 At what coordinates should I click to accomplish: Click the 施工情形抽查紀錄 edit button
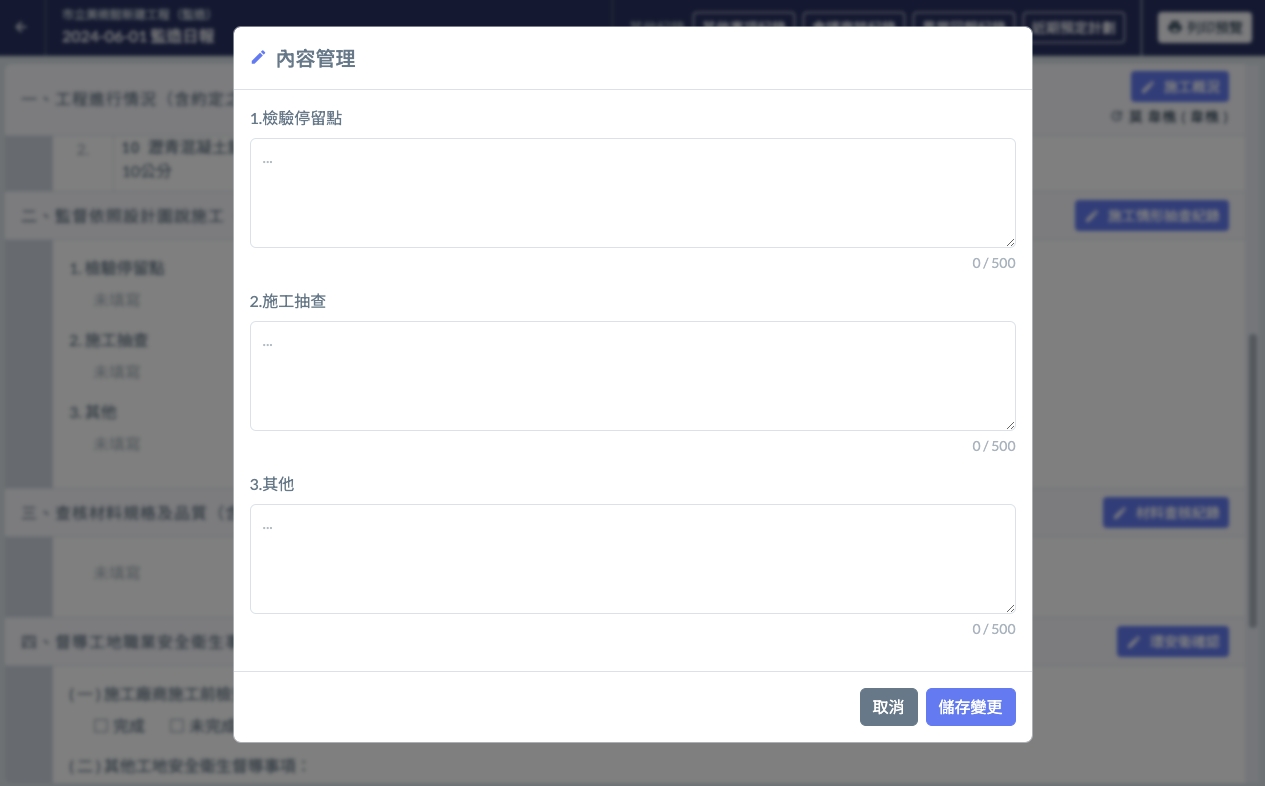1151,216
